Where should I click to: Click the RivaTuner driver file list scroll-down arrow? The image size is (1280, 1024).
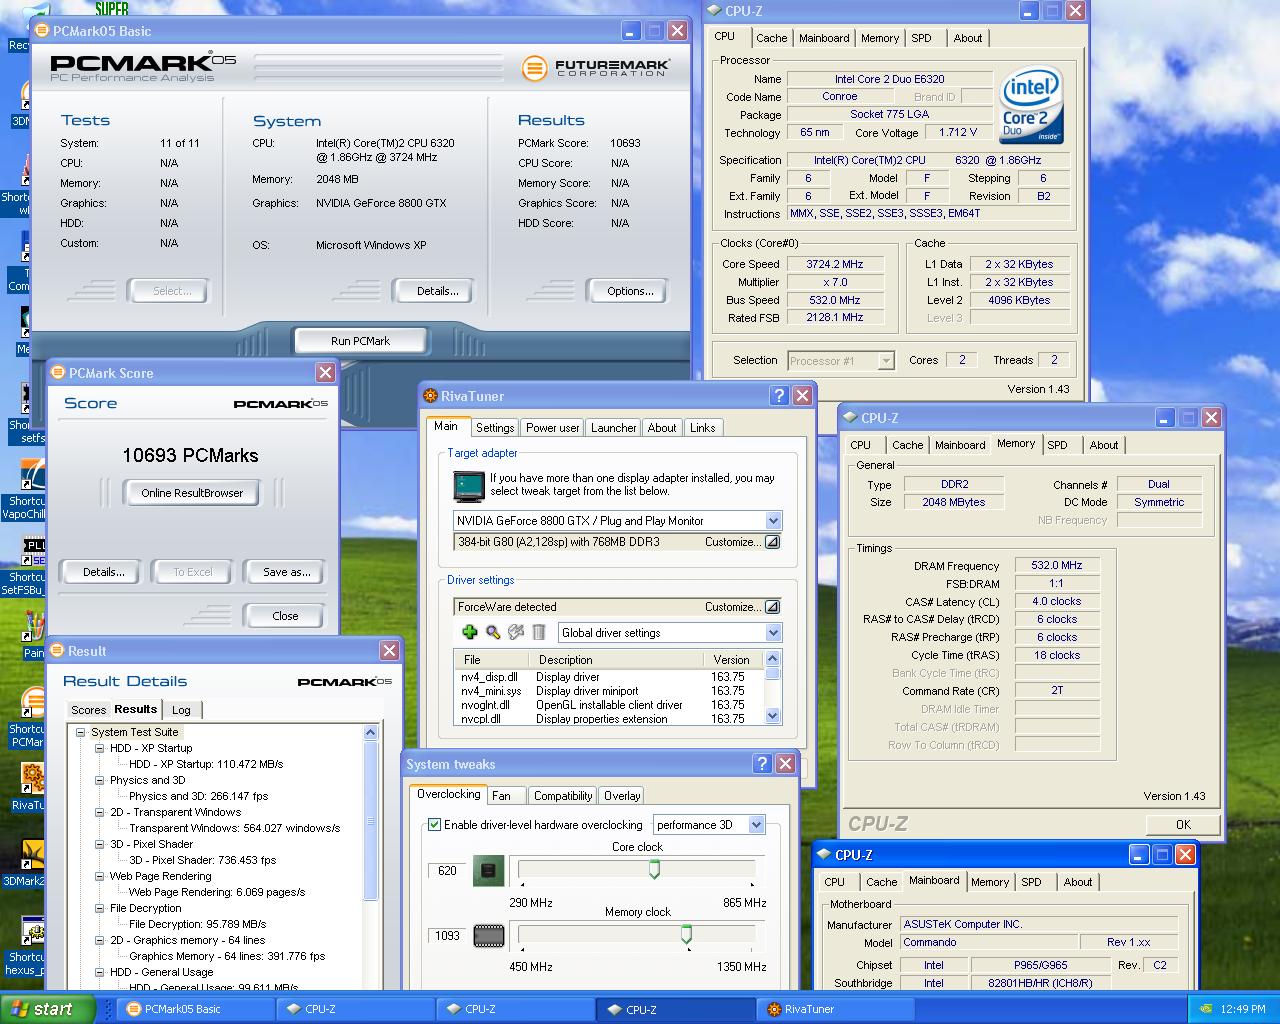pos(772,716)
